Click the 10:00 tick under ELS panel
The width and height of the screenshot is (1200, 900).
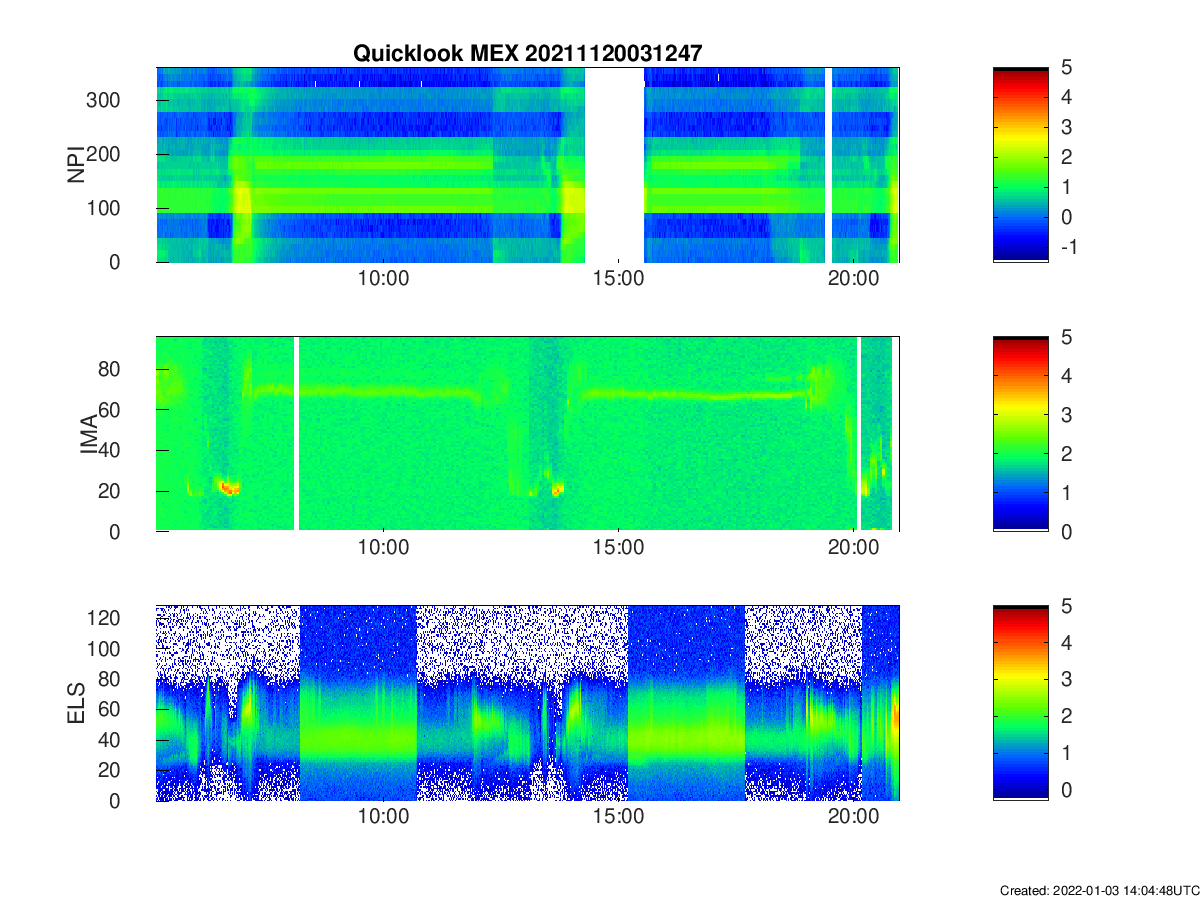click(x=383, y=817)
